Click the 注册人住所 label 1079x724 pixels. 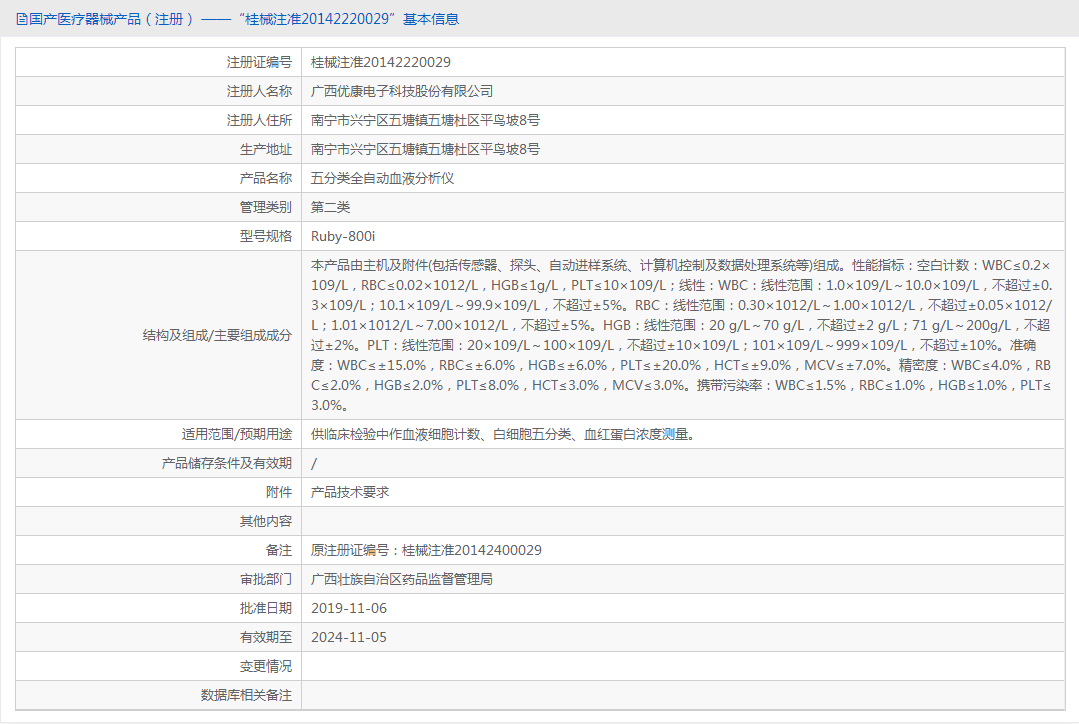pyautogui.click(x=259, y=120)
